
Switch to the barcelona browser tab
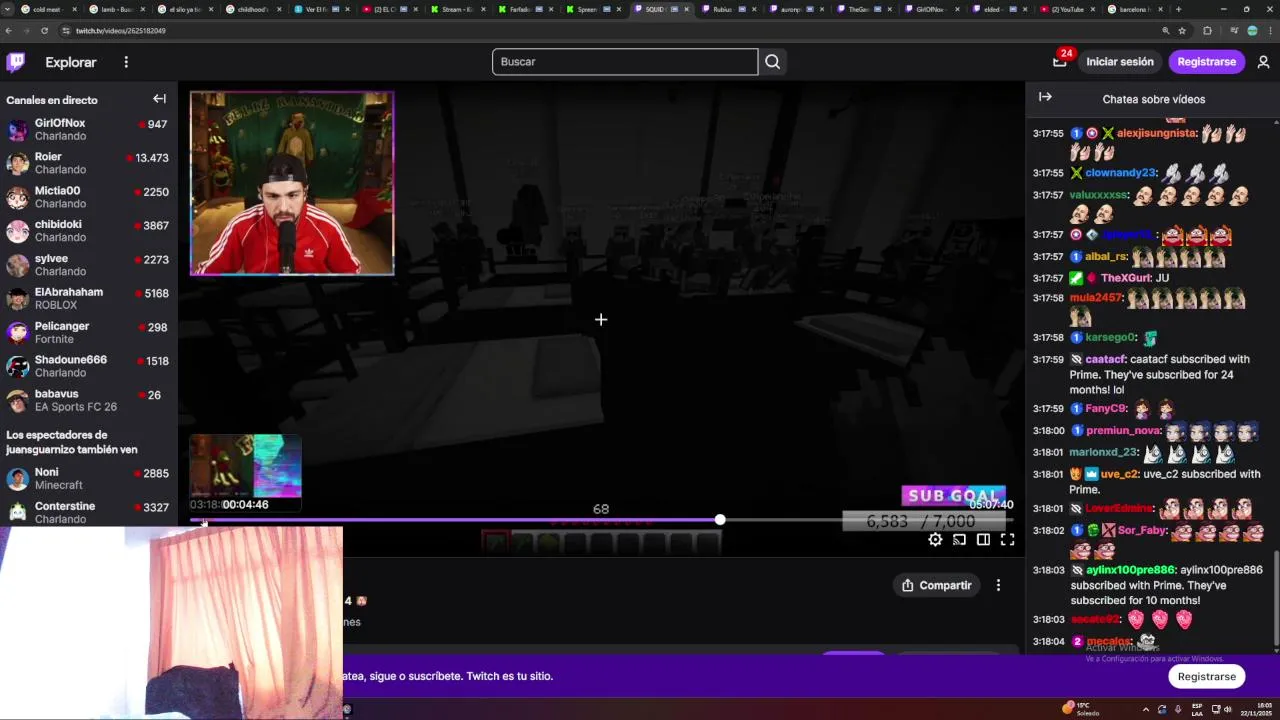click(1137, 9)
